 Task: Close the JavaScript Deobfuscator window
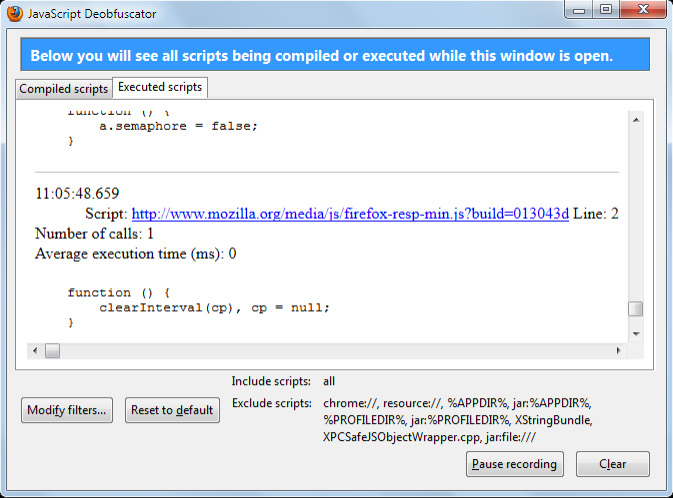pos(641,9)
